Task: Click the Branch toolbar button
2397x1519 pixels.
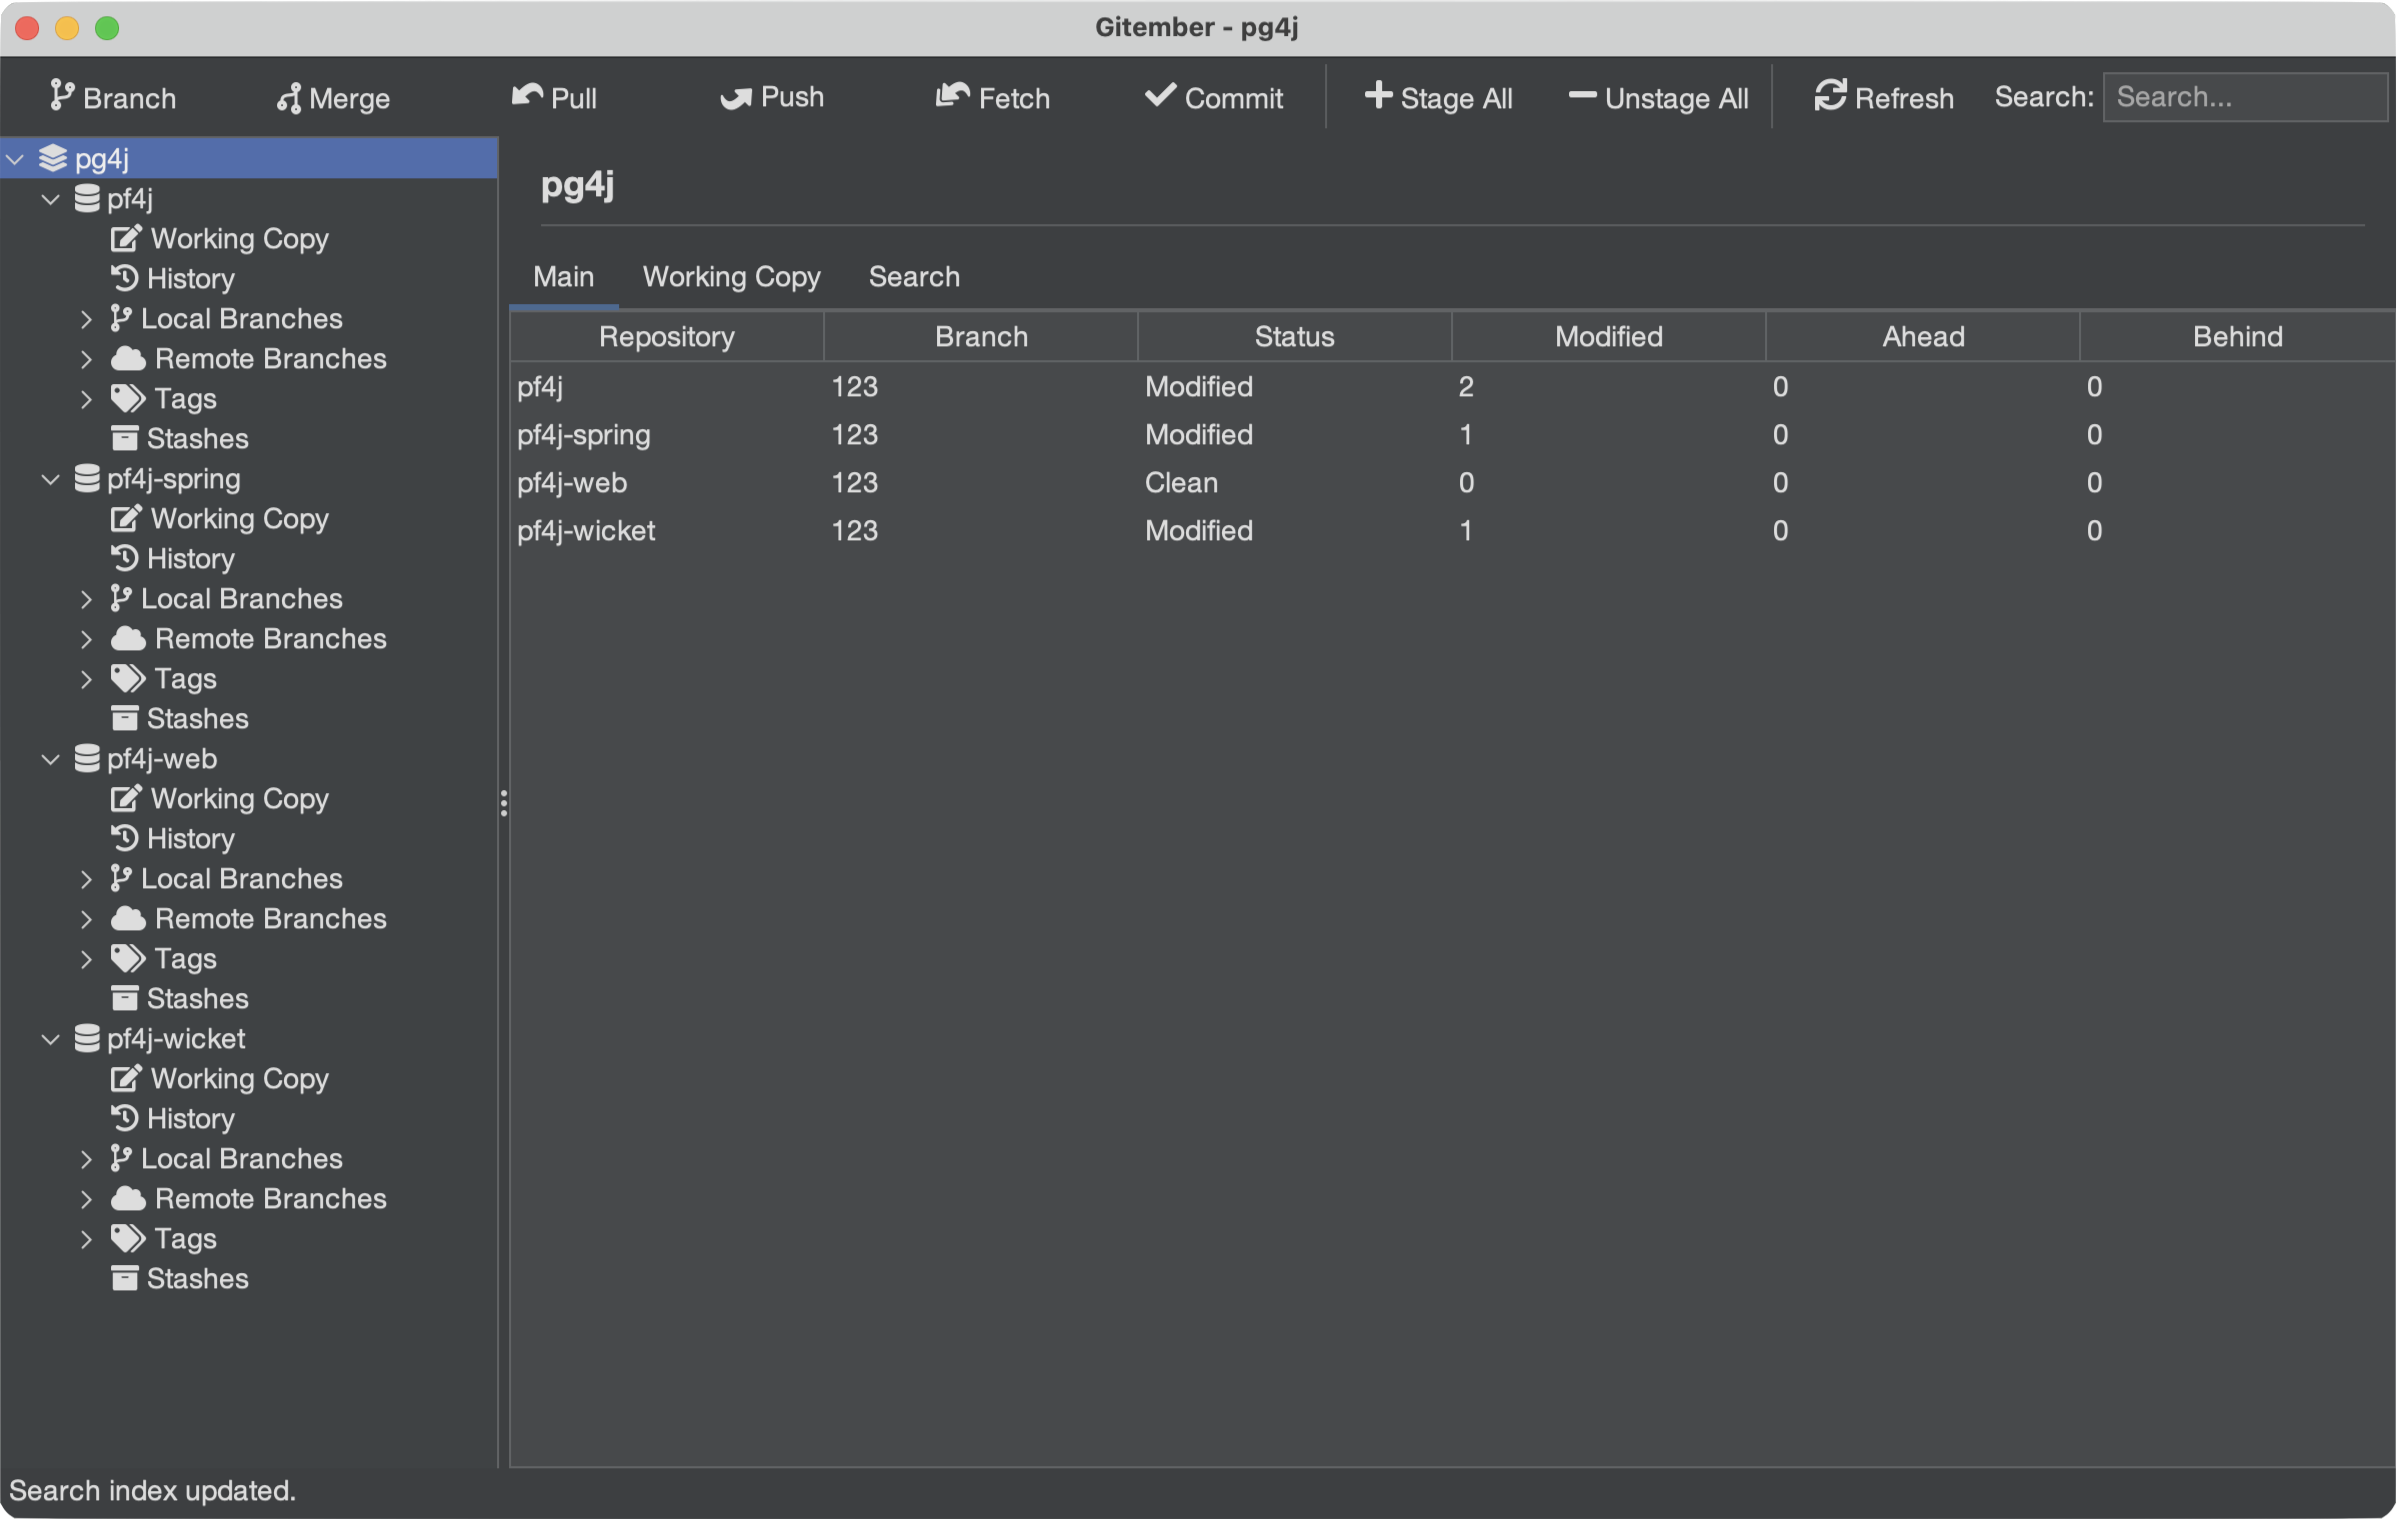Action: 113,97
